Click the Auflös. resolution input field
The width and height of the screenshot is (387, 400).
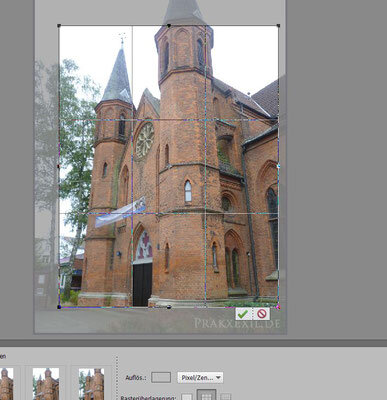coord(161,377)
